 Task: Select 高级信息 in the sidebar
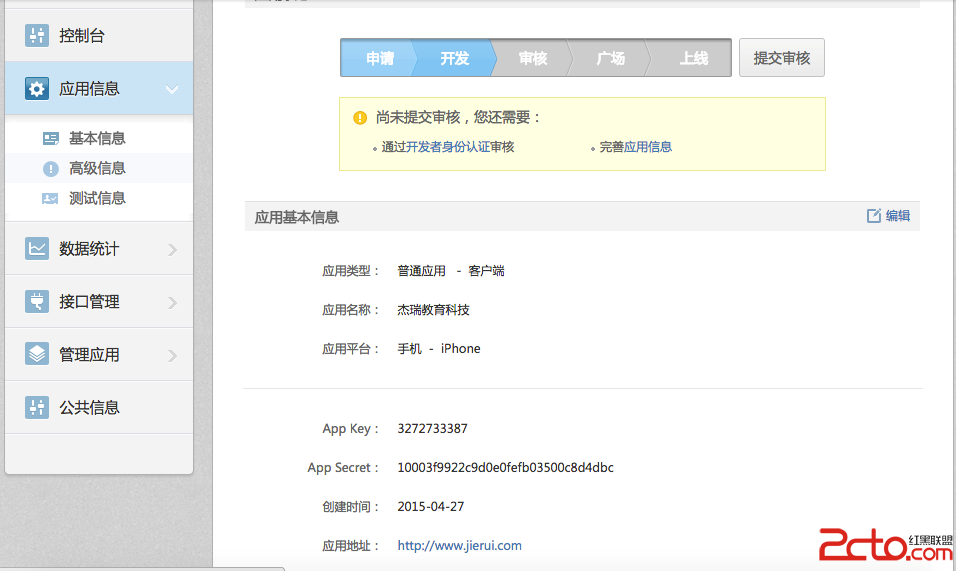(x=97, y=169)
